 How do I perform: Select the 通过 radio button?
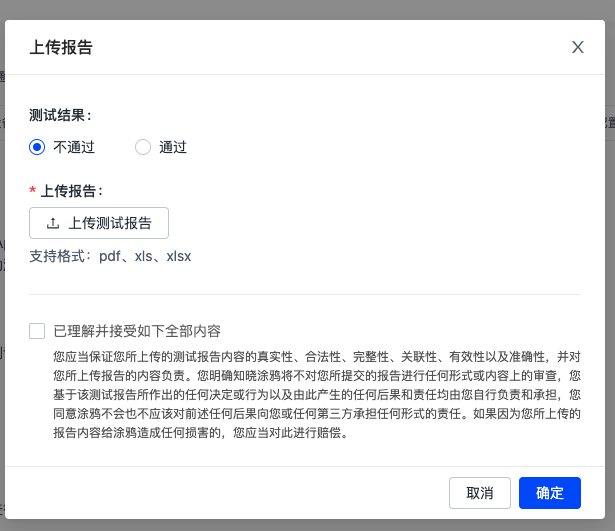143,147
